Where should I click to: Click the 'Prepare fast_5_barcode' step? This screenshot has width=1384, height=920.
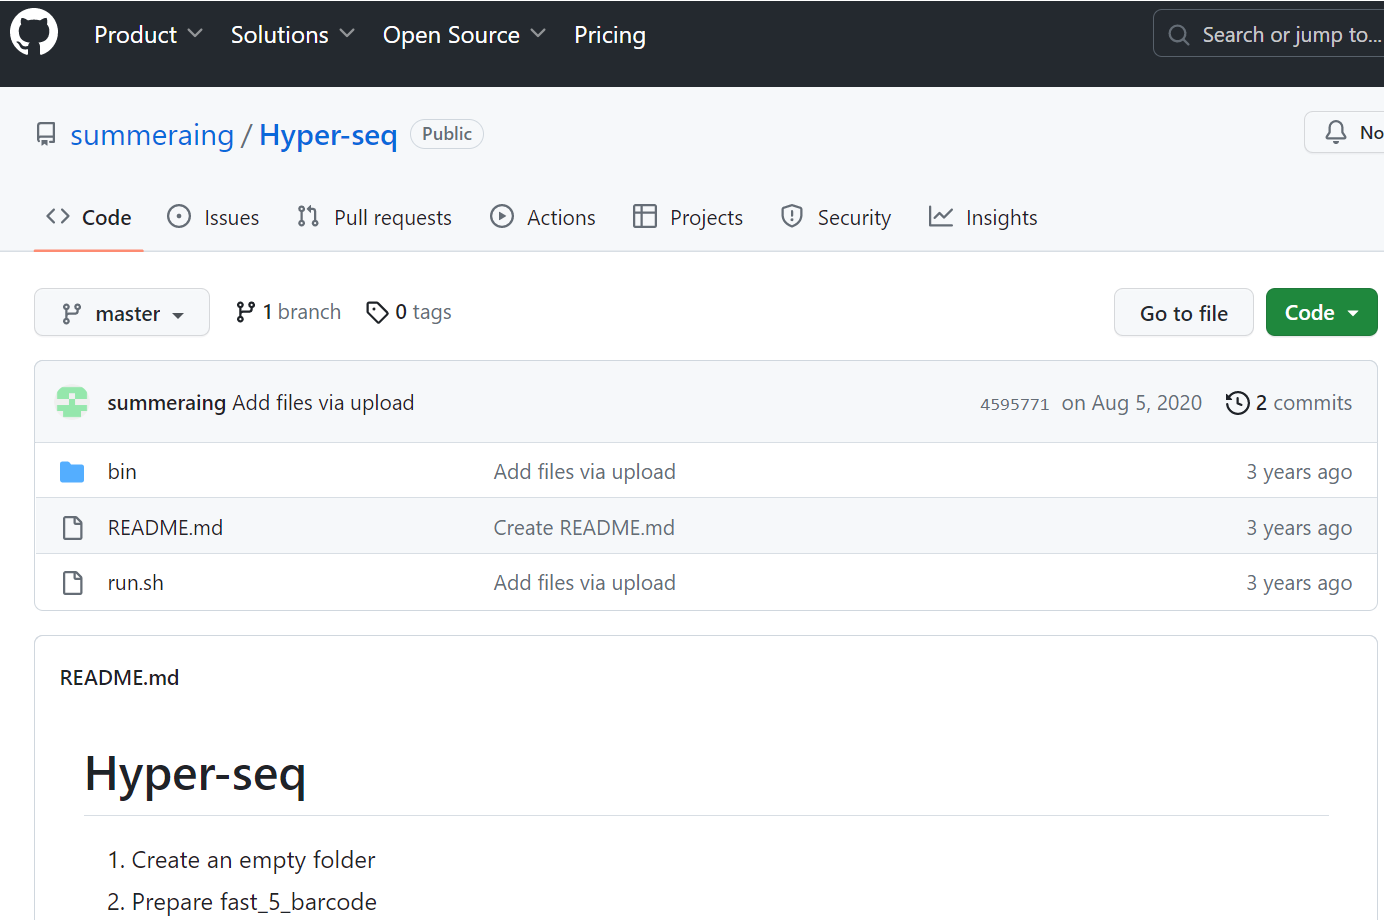(x=254, y=902)
